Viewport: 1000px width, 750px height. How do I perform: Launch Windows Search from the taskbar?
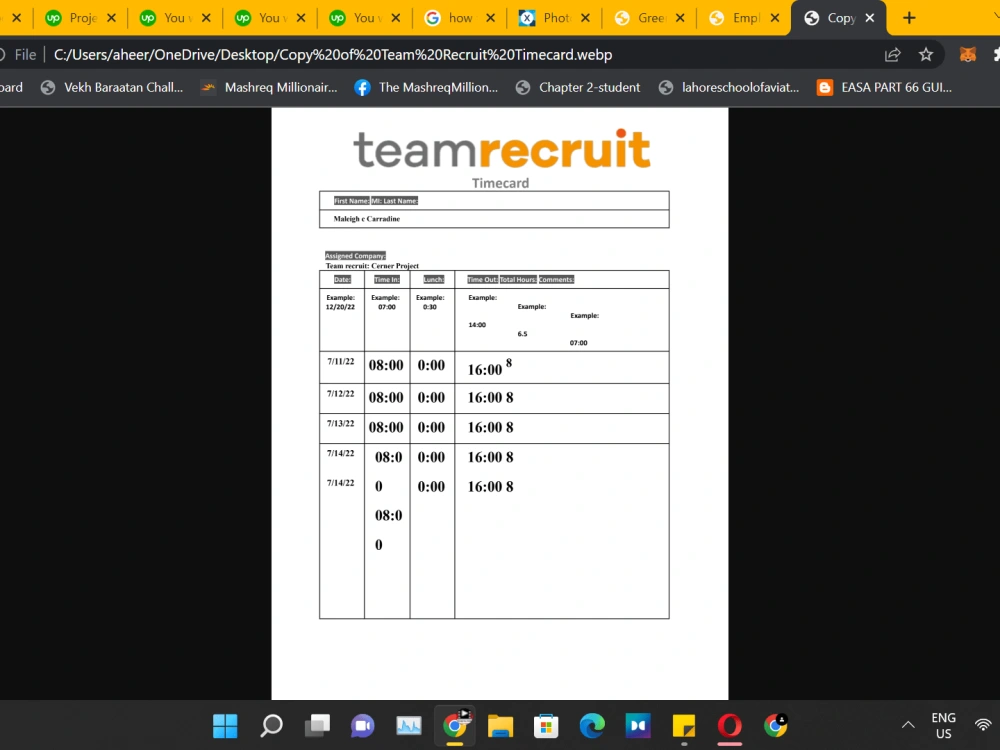pyautogui.click(x=270, y=725)
